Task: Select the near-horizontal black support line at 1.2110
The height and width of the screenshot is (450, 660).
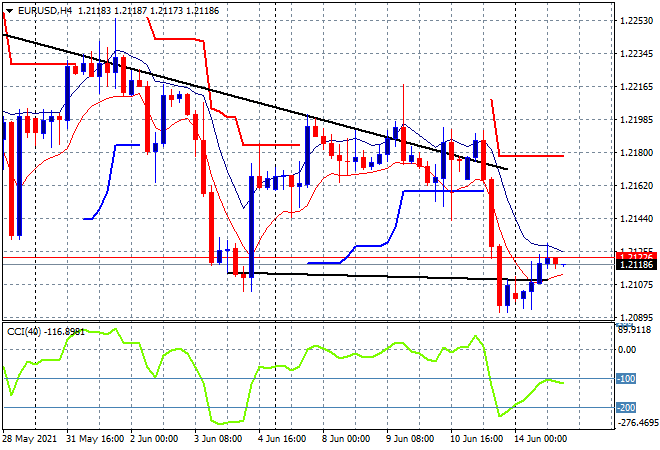Action: tap(387, 276)
